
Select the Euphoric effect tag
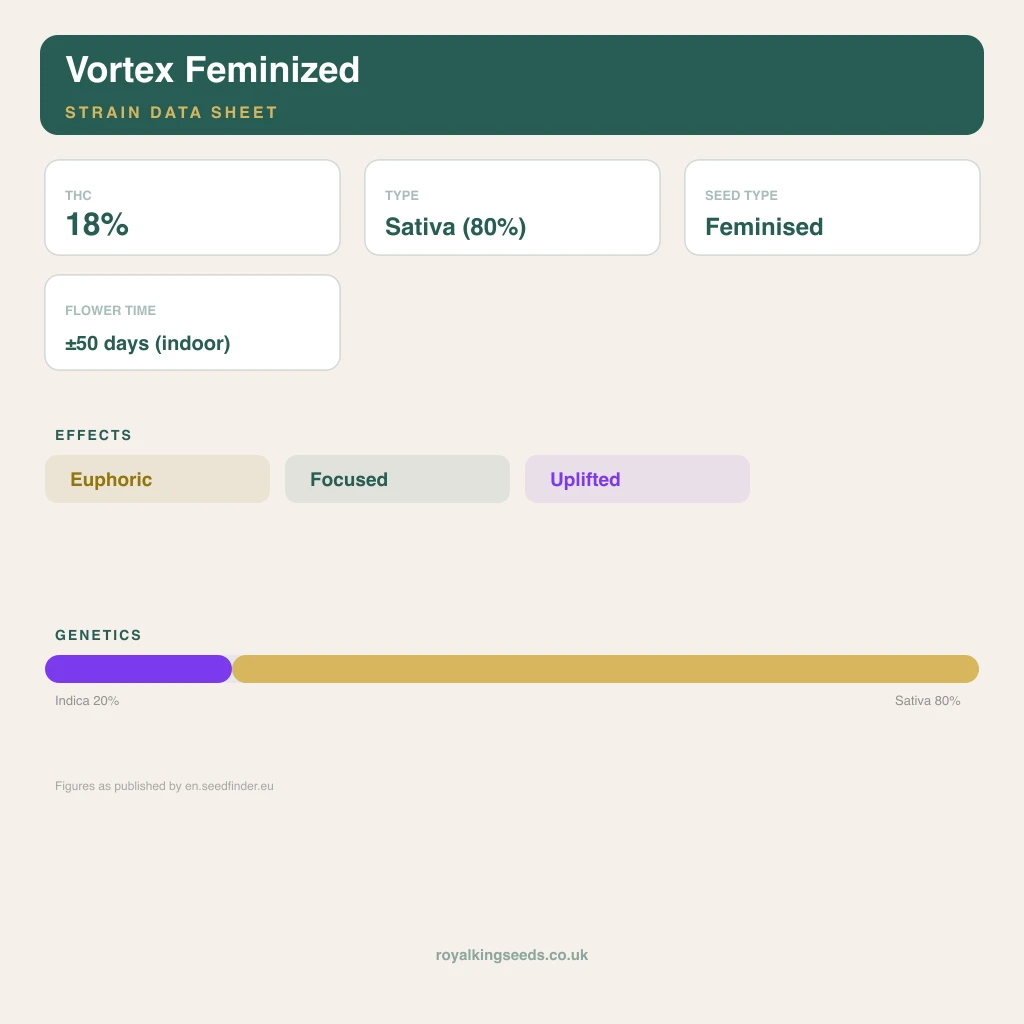[x=157, y=479]
